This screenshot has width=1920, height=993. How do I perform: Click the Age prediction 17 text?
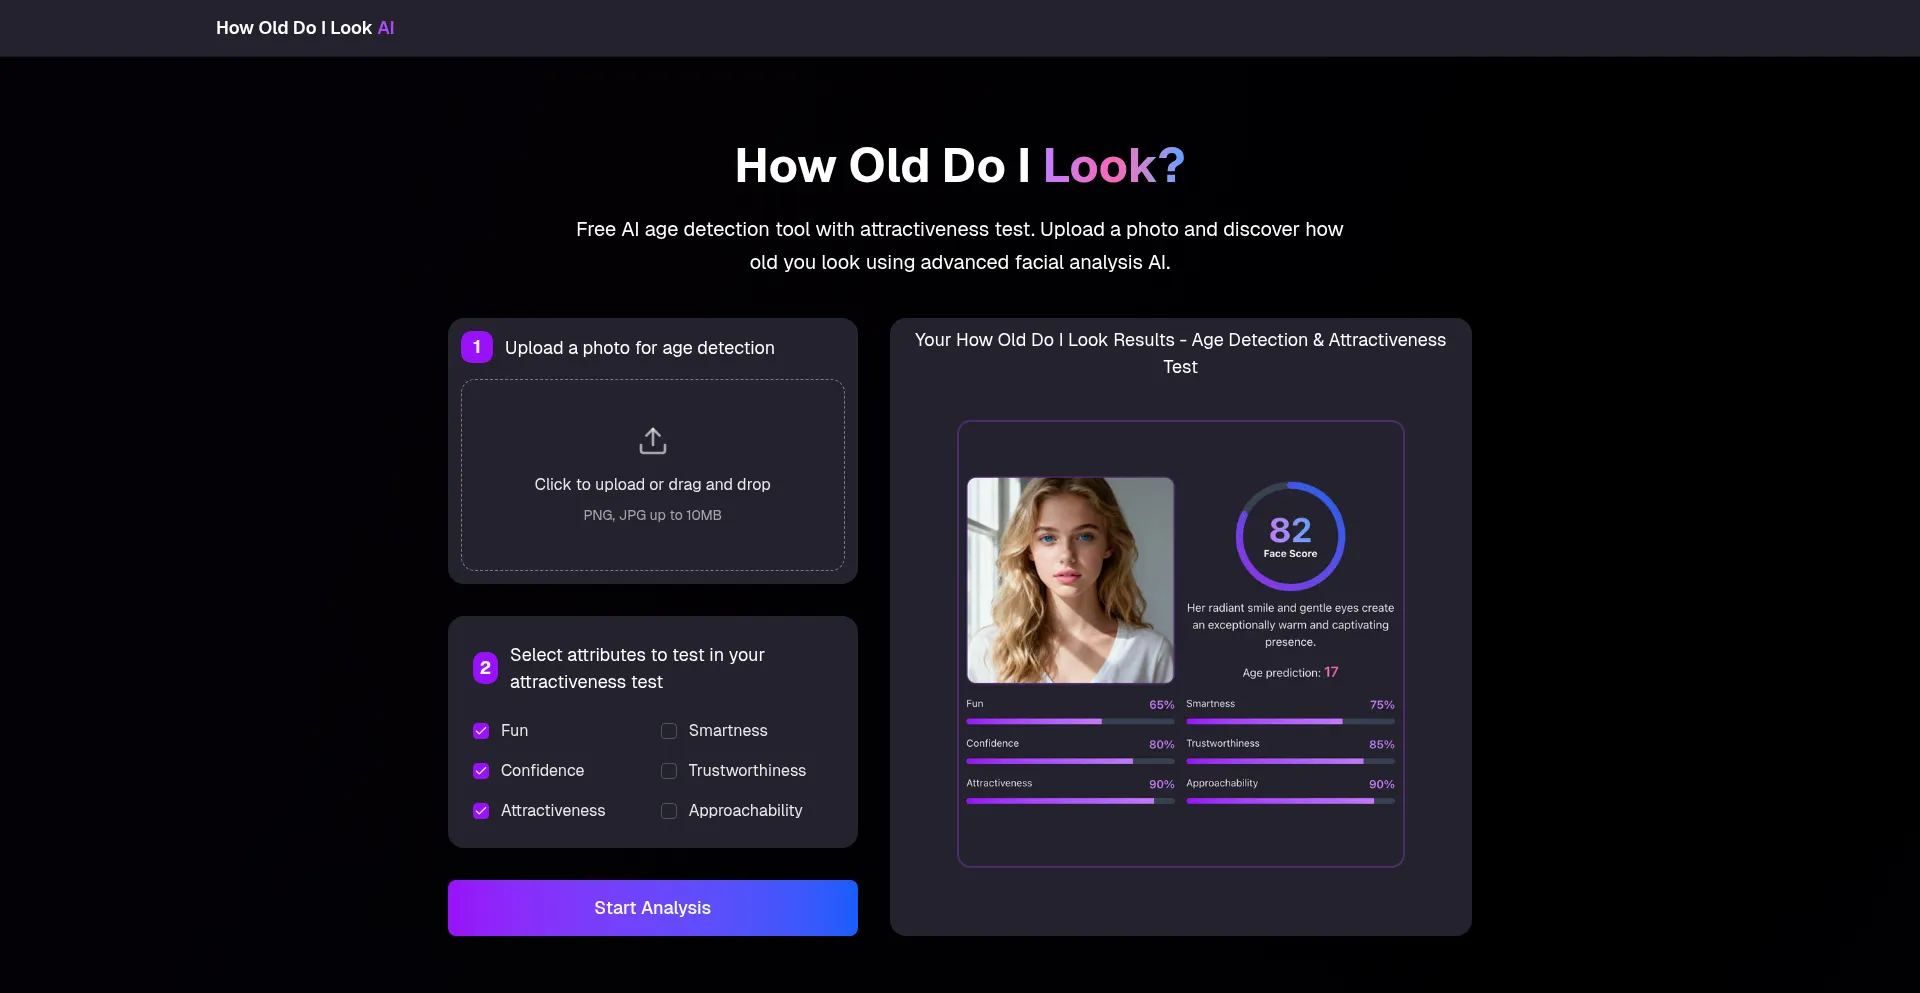tap(1290, 673)
